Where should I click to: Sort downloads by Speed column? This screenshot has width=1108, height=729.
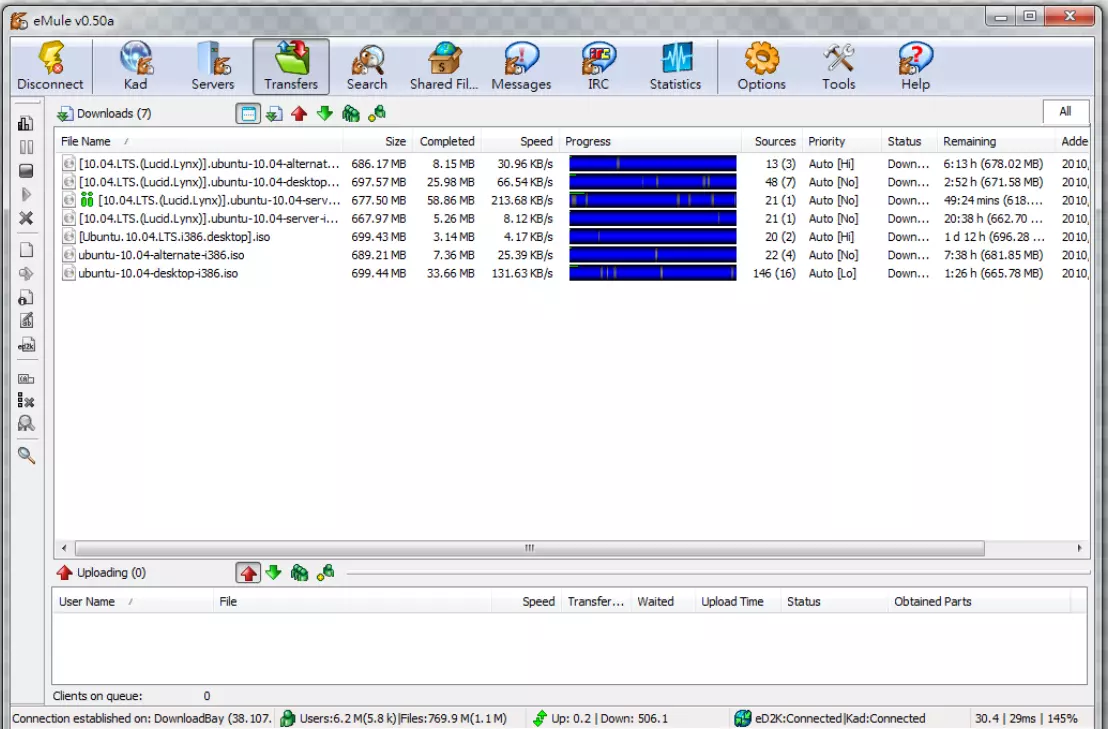point(520,141)
